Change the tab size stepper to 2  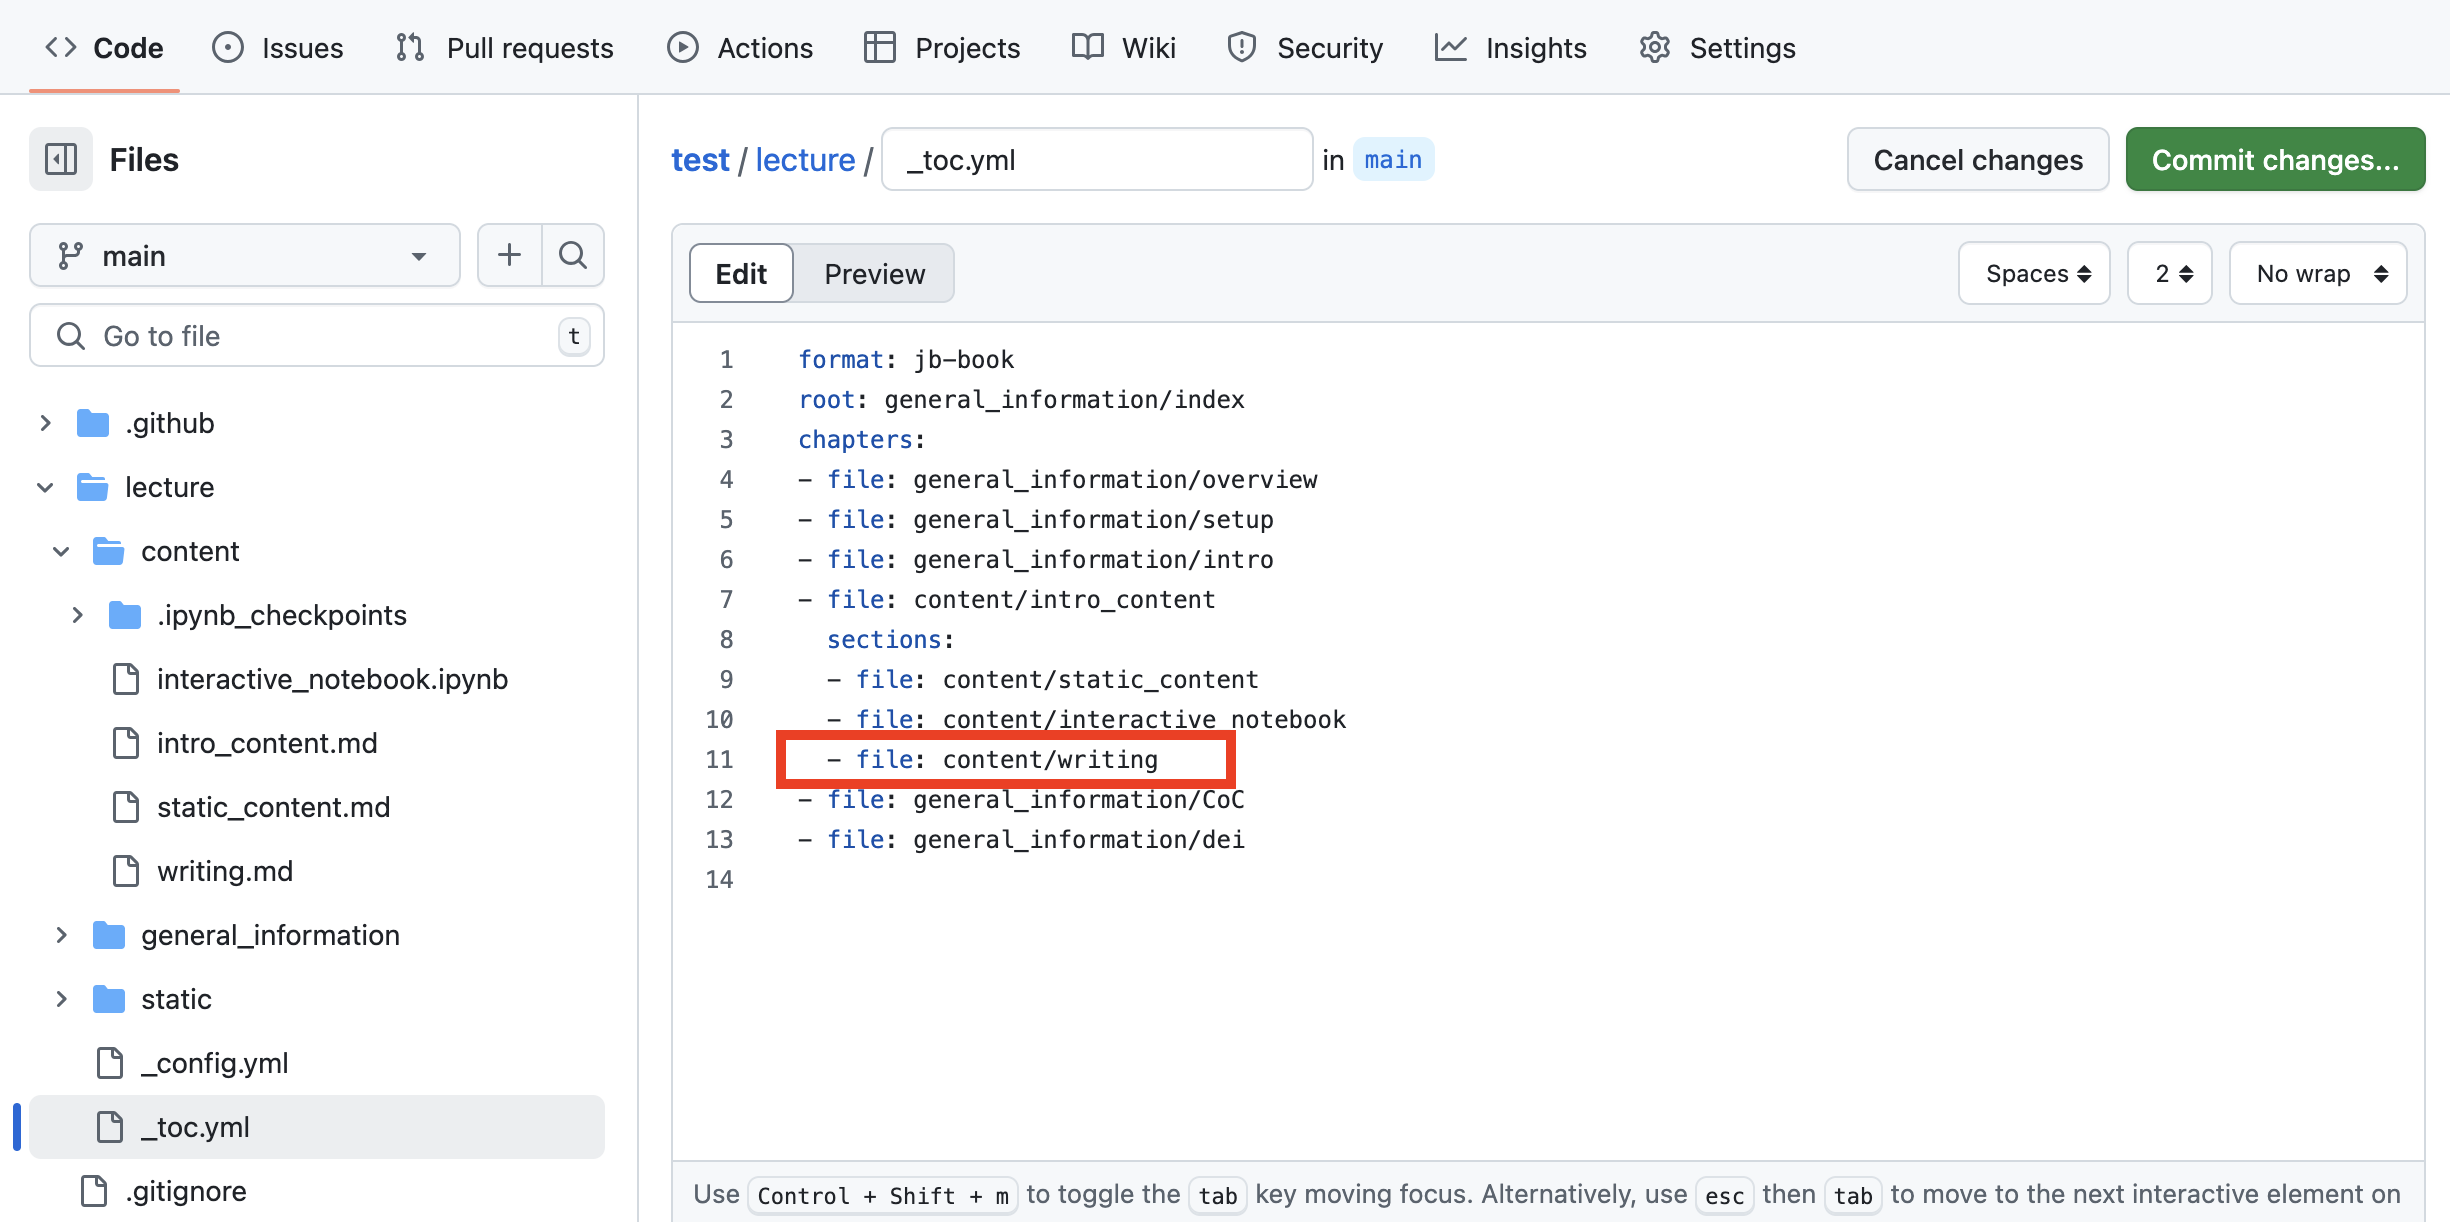pos(2169,272)
